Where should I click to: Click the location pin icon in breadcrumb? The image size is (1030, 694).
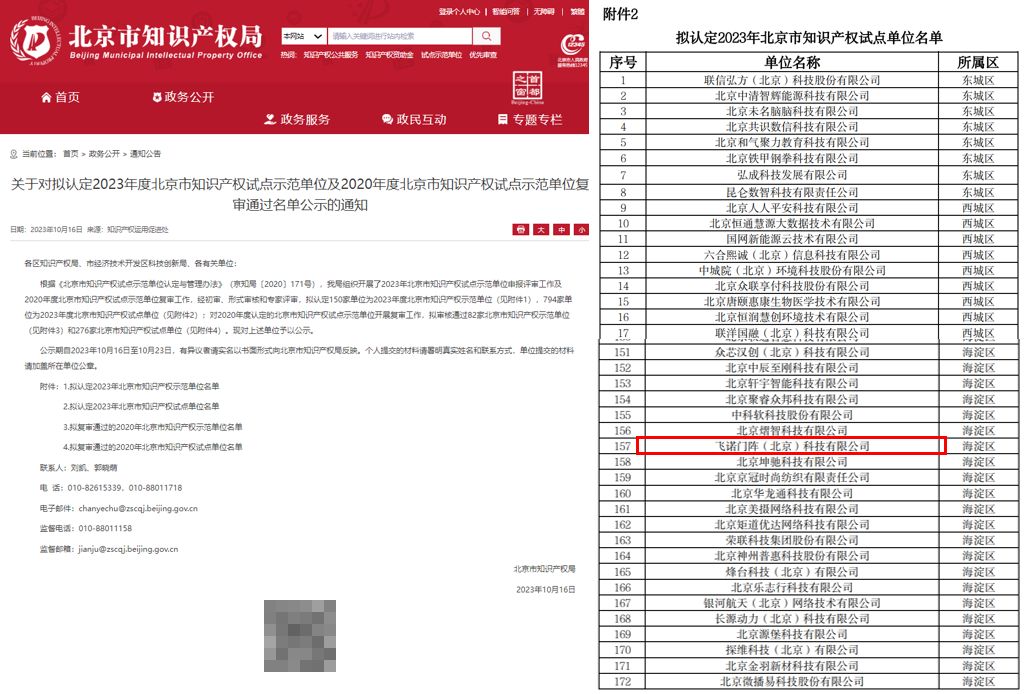click(14, 154)
